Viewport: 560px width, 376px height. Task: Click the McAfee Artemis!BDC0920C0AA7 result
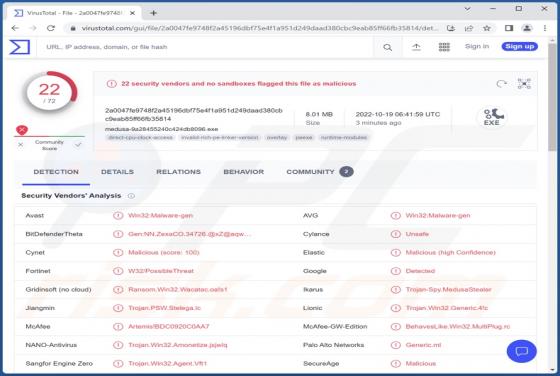pyautogui.click(x=169, y=327)
